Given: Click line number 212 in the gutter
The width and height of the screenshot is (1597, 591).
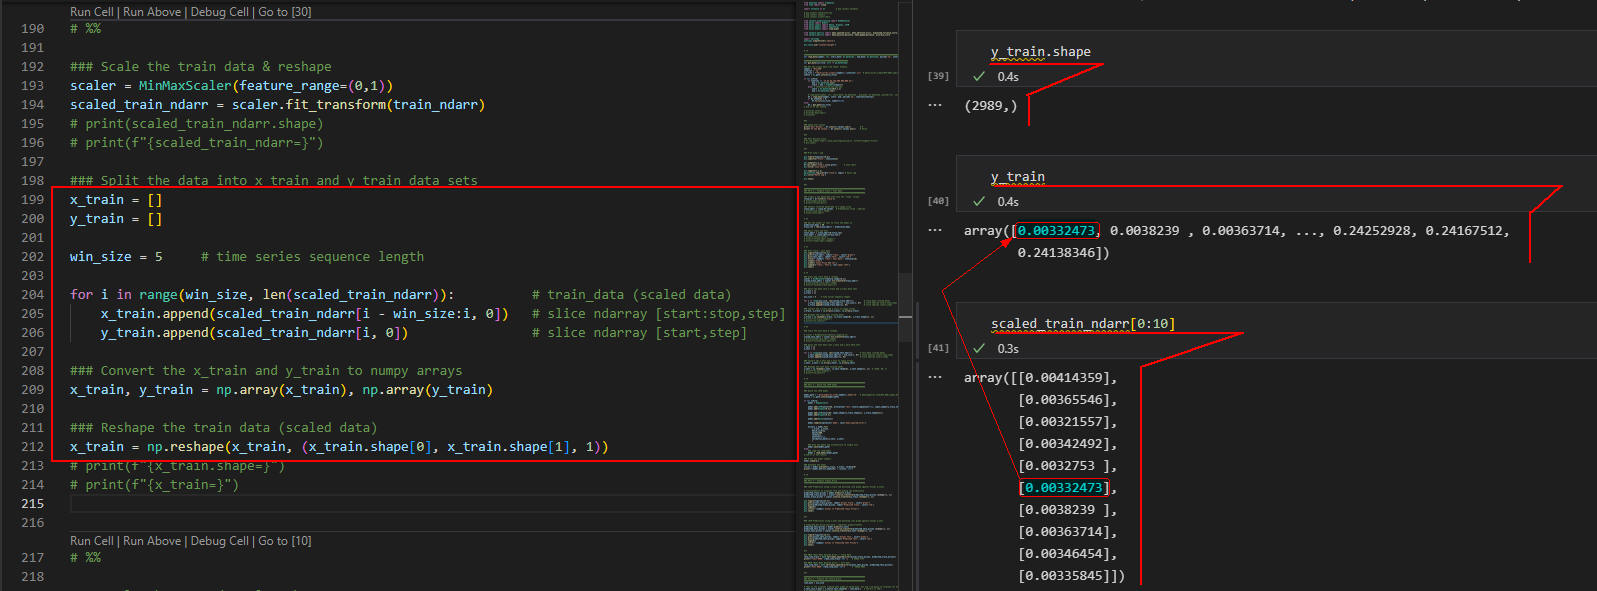Looking at the screenshot, I should 32,447.
